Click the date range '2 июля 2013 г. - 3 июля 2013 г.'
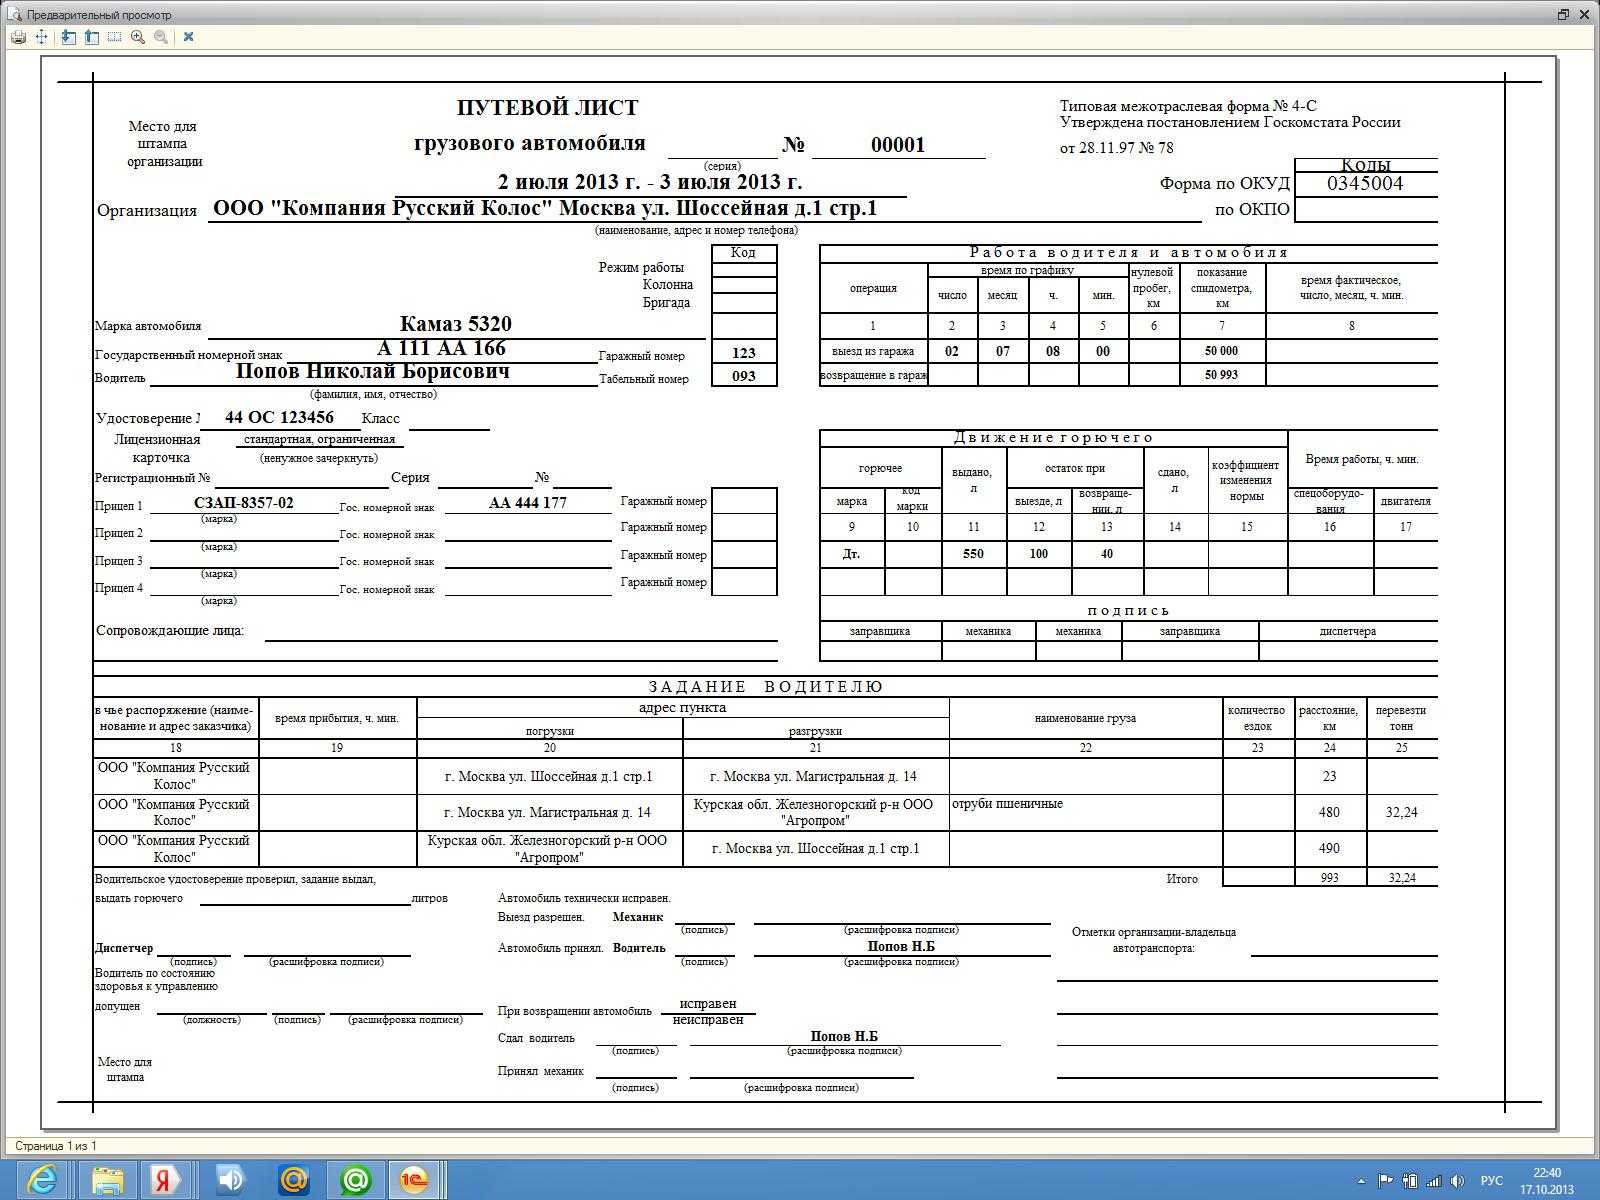The width and height of the screenshot is (1600, 1200). coord(650,182)
